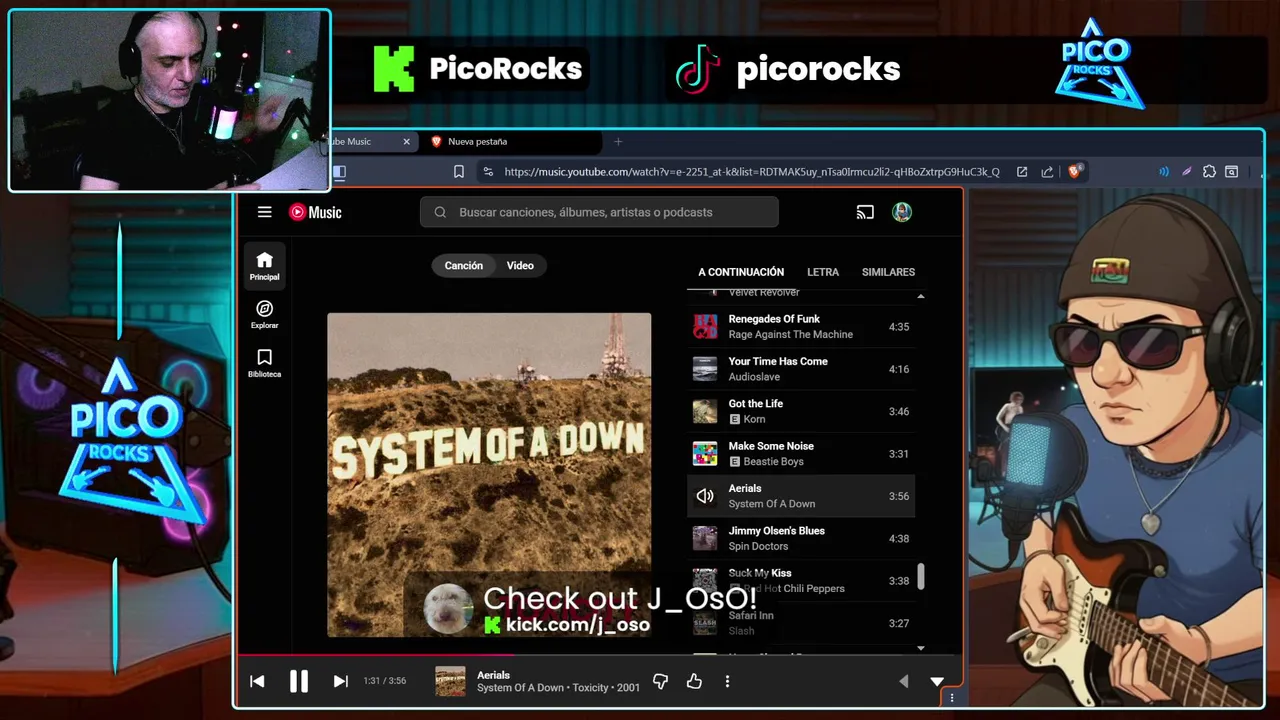Play Make Some Noise by Beastie Boys
This screenshot has height=720, width=1280.
(801, 454)
